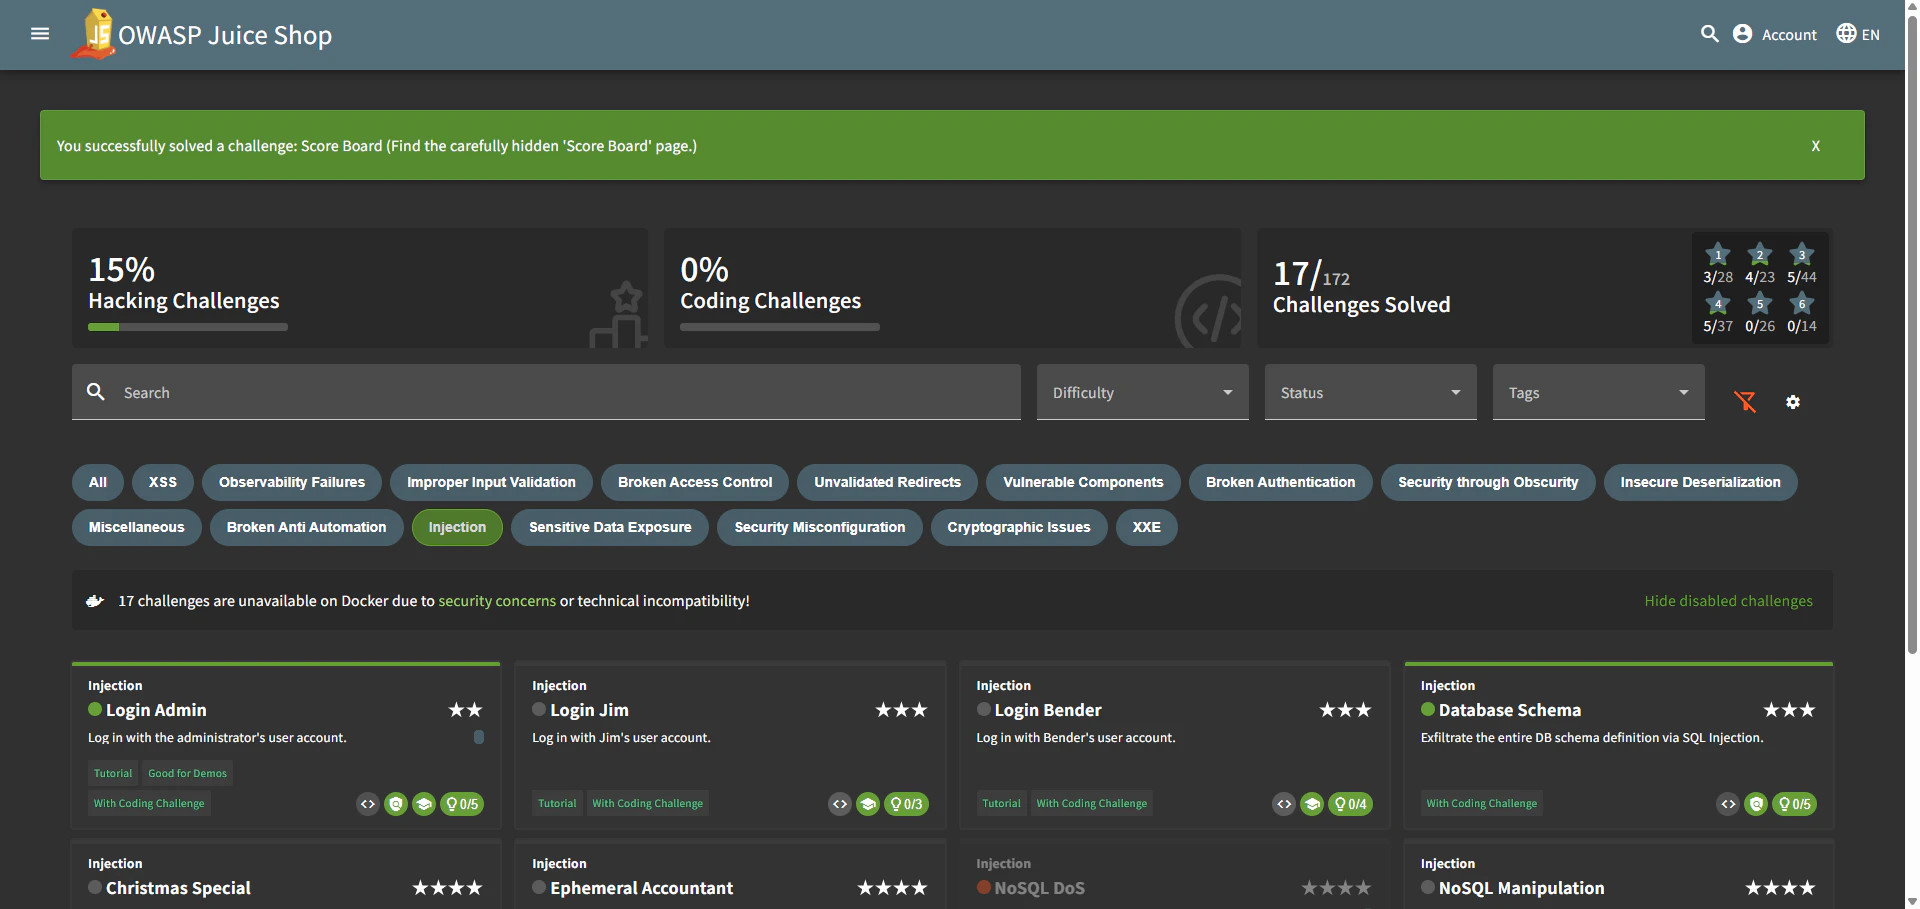Toggle Improper Input Validation category
1920x909 pixels.
[491, 482]
